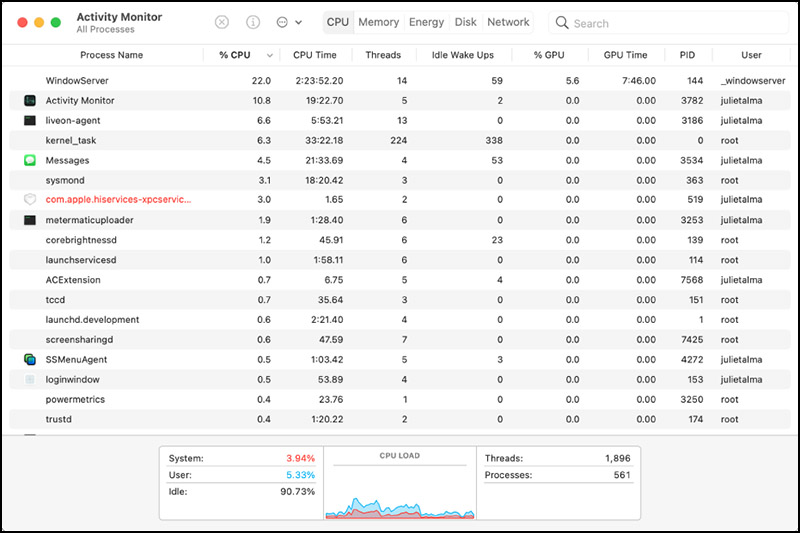Select the red com.apple.hiservices-xpcservice row
Viewport: 800px width, 533px height.
(118, 200)
